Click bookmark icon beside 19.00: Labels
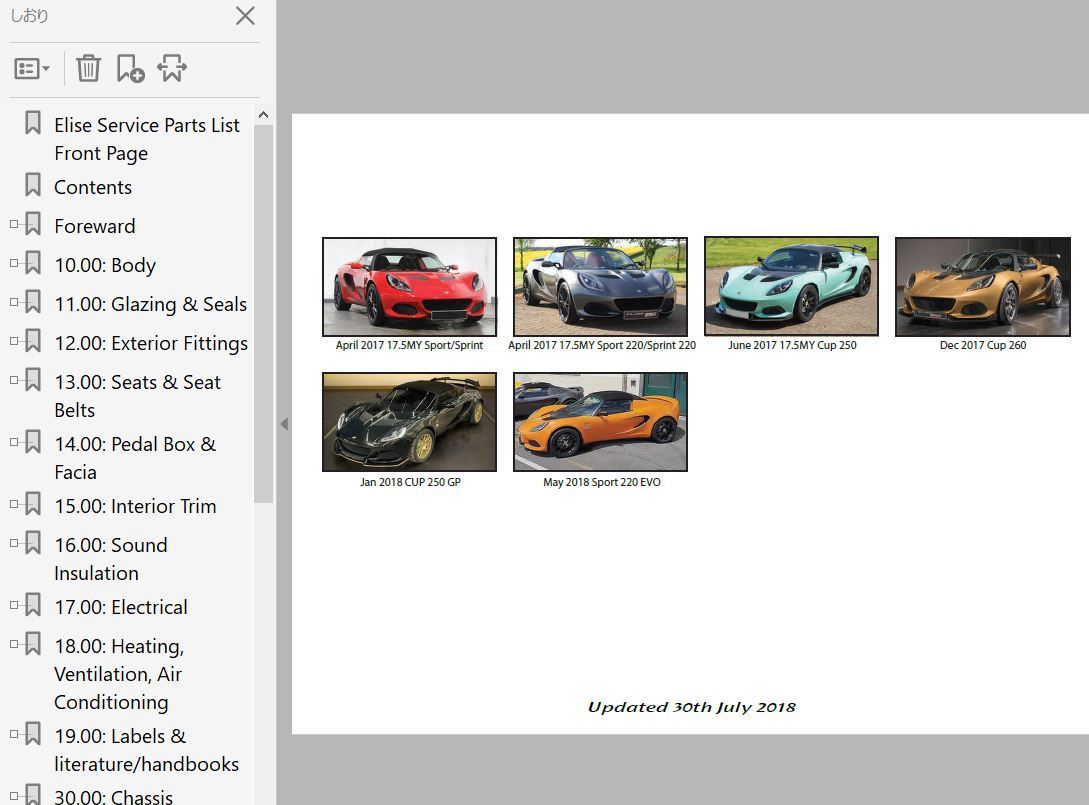This screenshot has height=805, width=1089. coord(33,733)
